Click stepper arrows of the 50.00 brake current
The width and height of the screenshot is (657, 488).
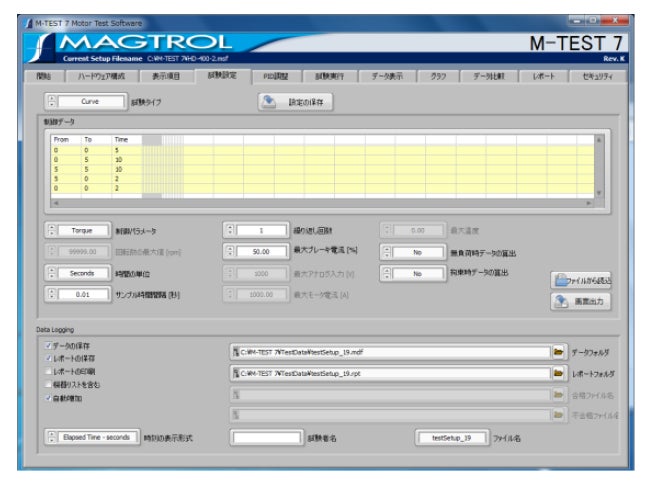[x=230, y=251]
